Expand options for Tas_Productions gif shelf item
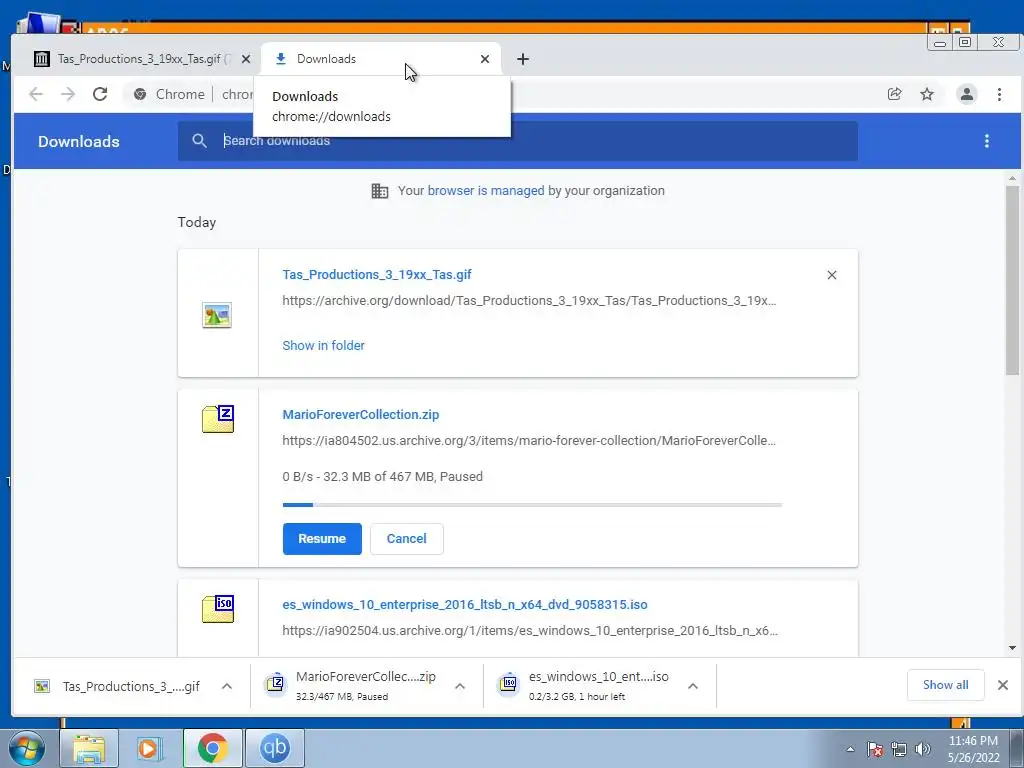This screenshot has height=768, width=1024. 227,686
